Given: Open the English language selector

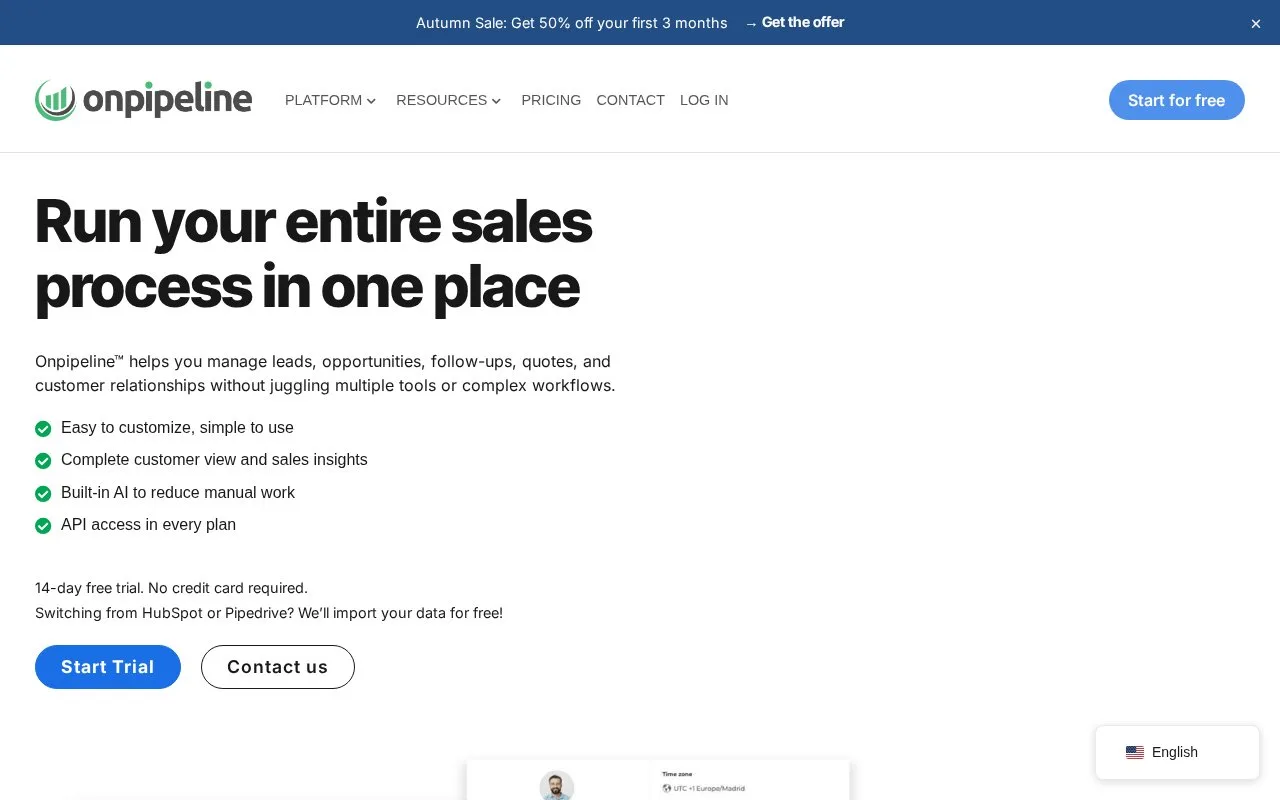Looking at the screenshot, I should click(x=1177, y=752).
